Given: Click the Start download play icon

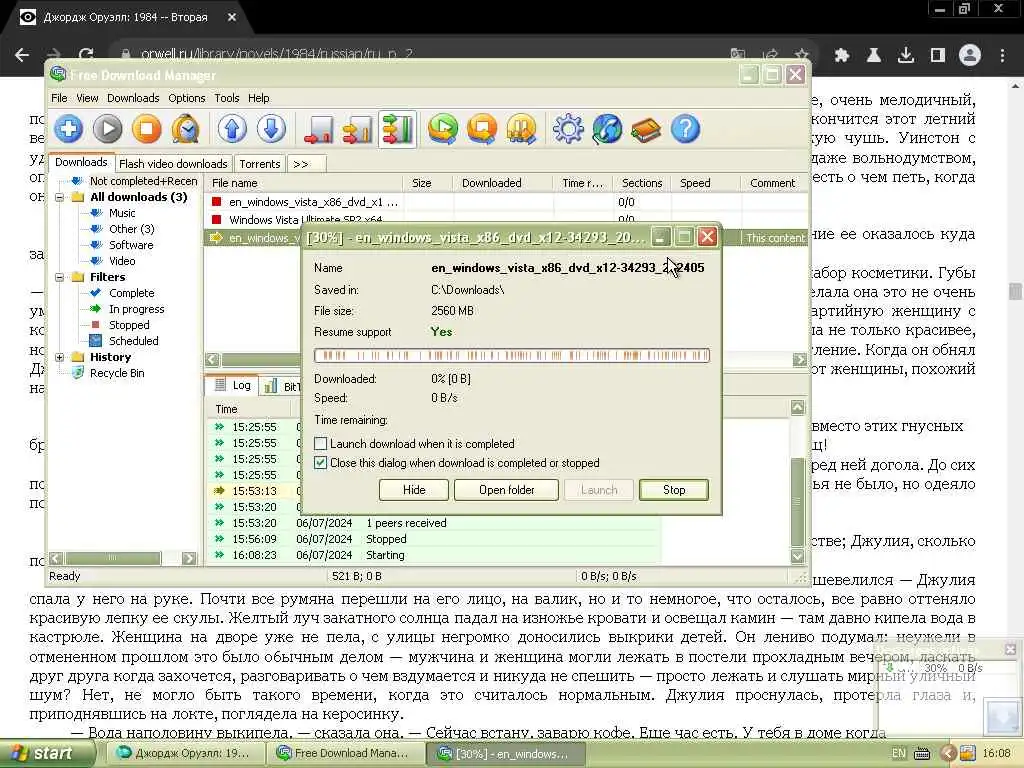Looking at the screenshot, I should click(108, 129).
